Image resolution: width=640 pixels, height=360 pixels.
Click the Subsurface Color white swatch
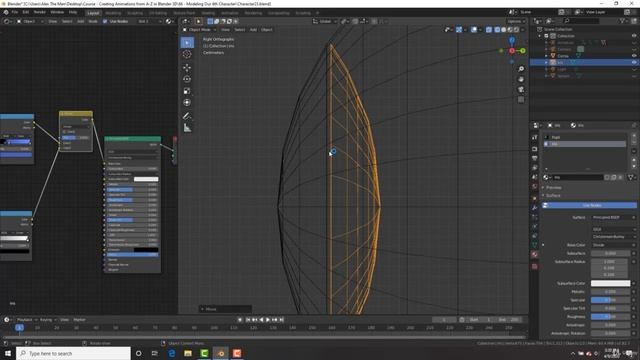610,283
